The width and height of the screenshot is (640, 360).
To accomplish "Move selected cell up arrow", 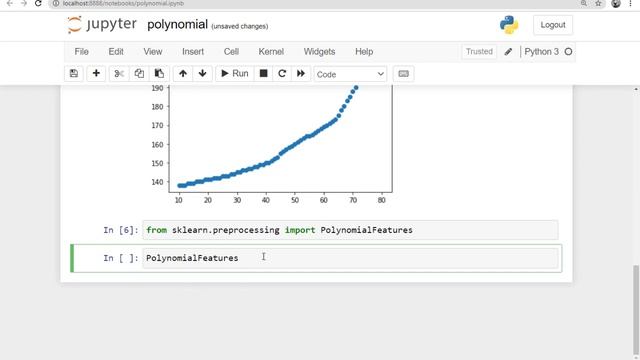I will point(183,73).
